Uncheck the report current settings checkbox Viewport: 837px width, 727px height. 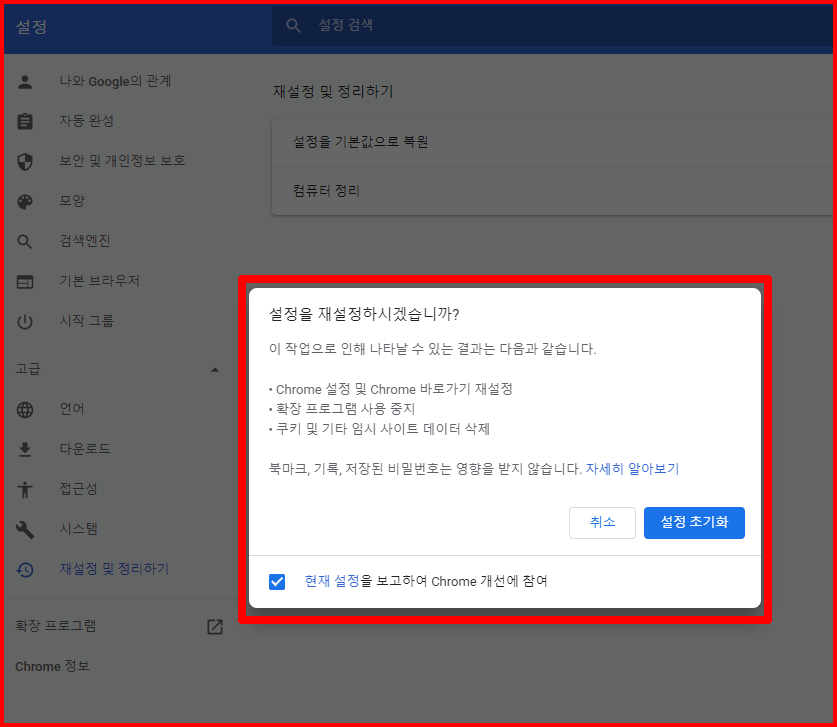point(277,581)
